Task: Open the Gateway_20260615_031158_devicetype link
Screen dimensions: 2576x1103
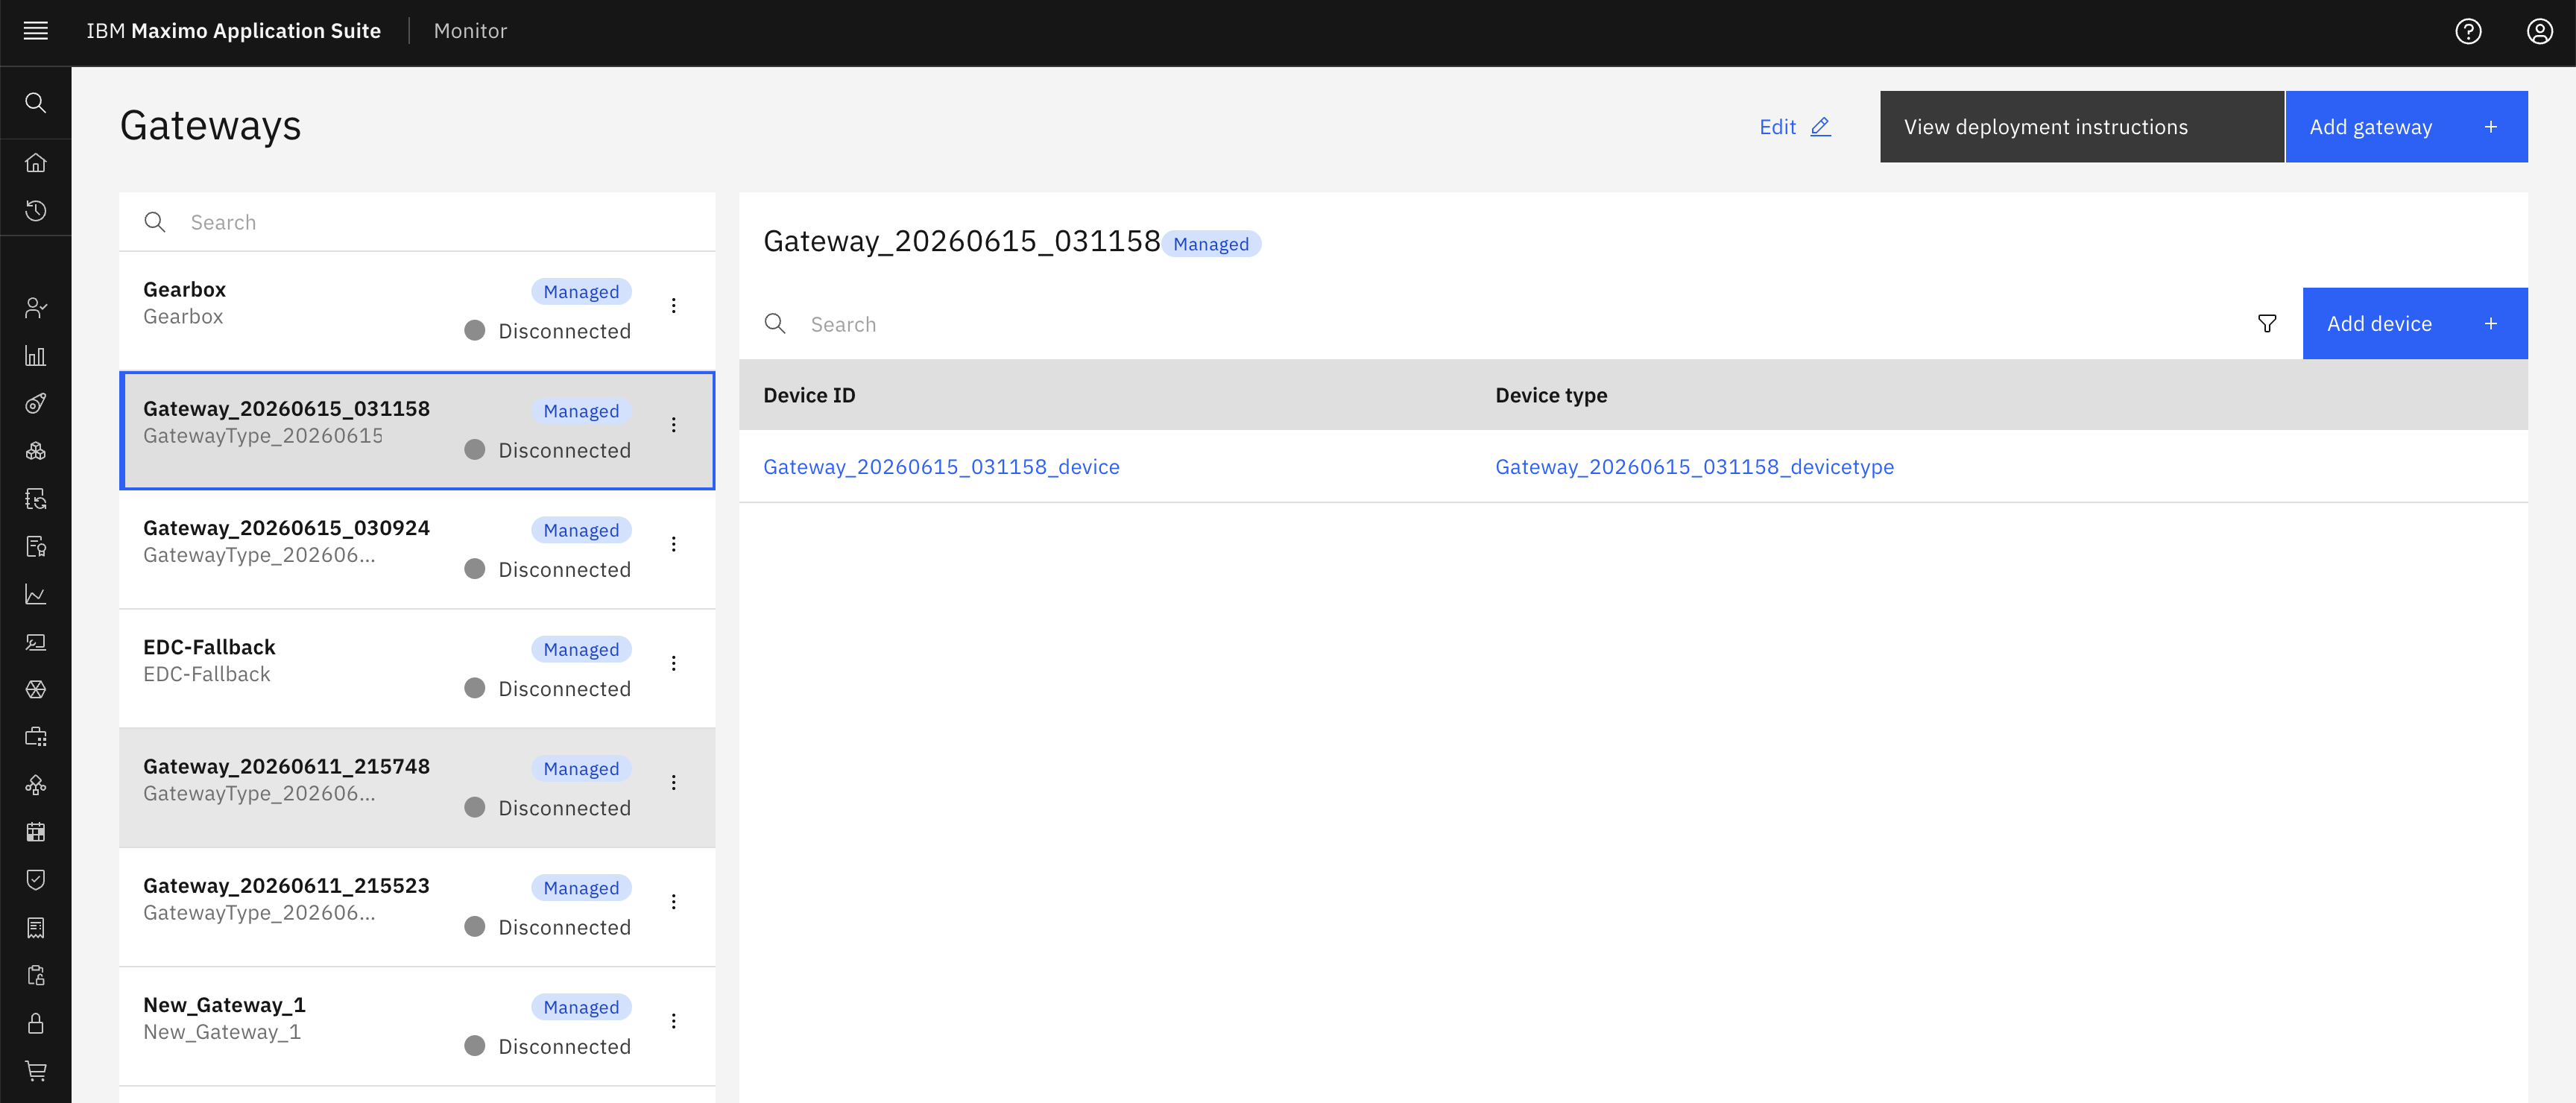Action: [1694, 467]
